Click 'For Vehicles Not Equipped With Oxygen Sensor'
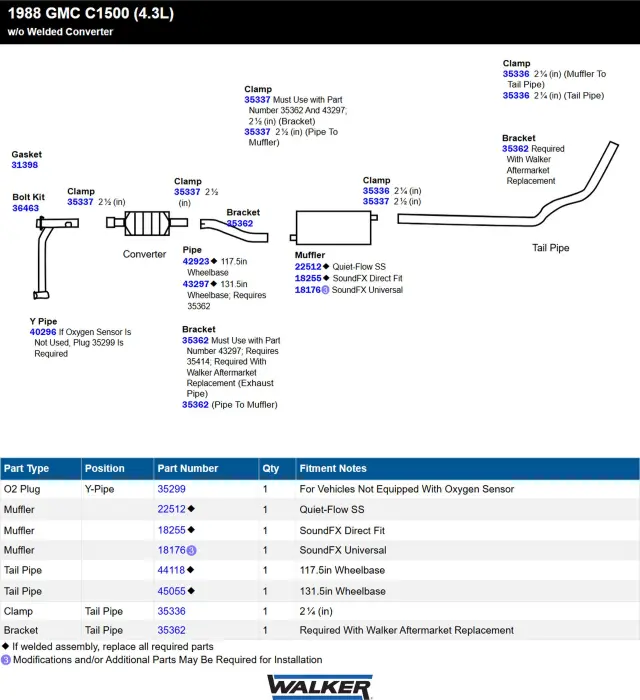The width and height of the screenshot is (640, 700). click(x=407, y=489)
